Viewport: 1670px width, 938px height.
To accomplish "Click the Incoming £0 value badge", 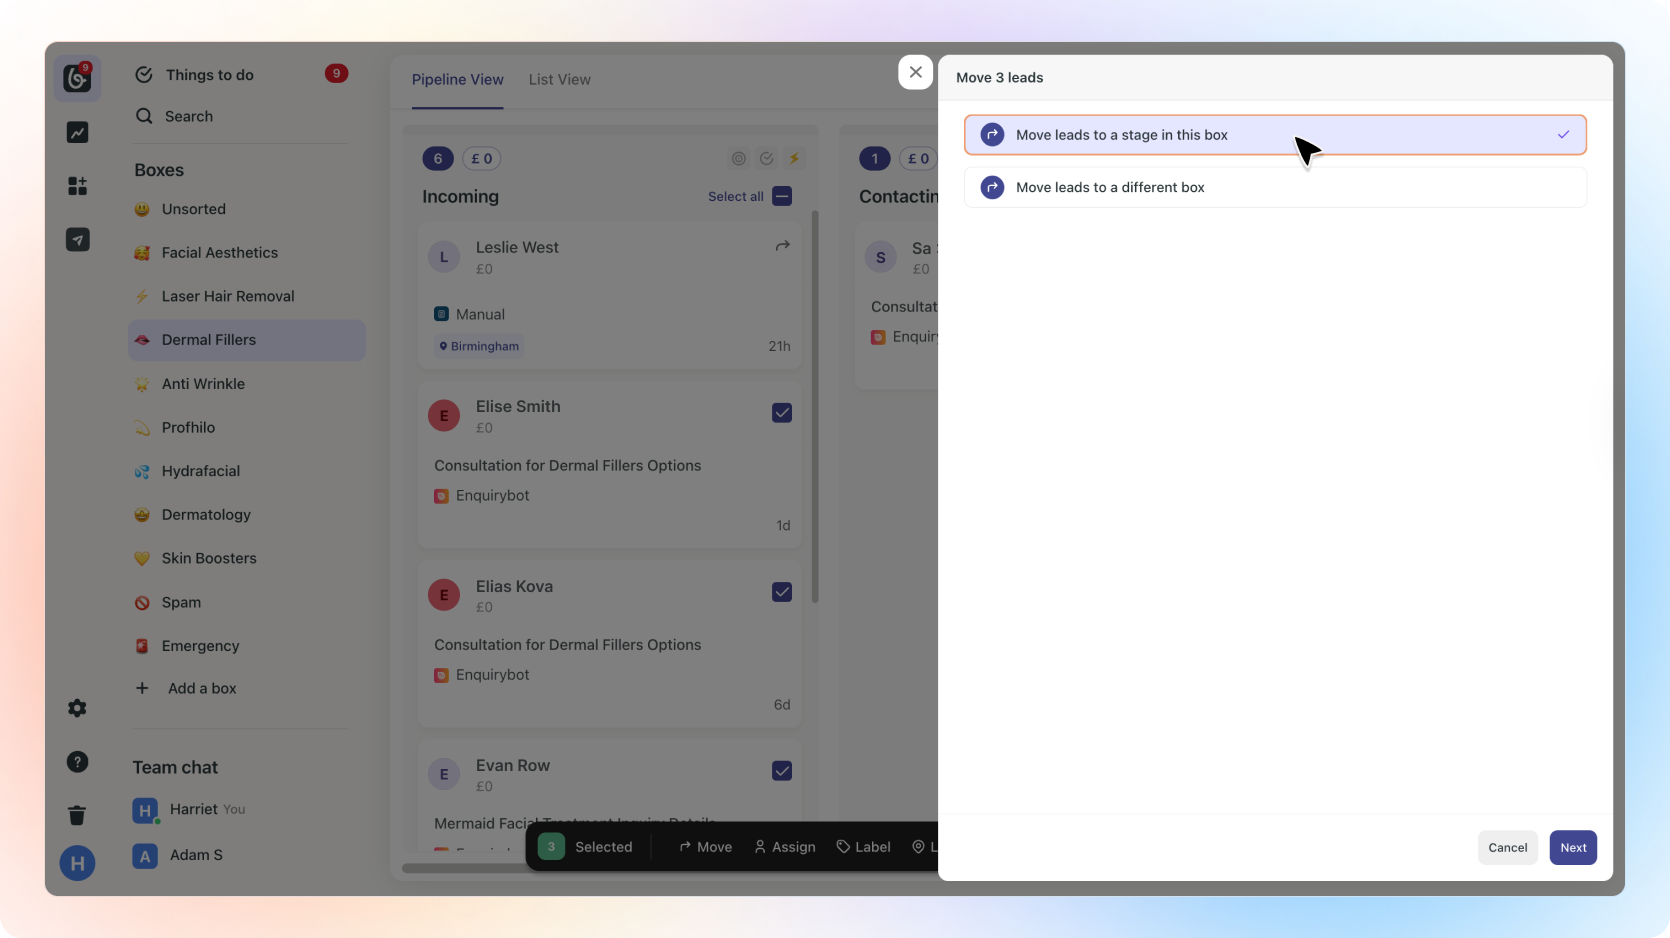I will pyautogui.click(x=482, y=158).
